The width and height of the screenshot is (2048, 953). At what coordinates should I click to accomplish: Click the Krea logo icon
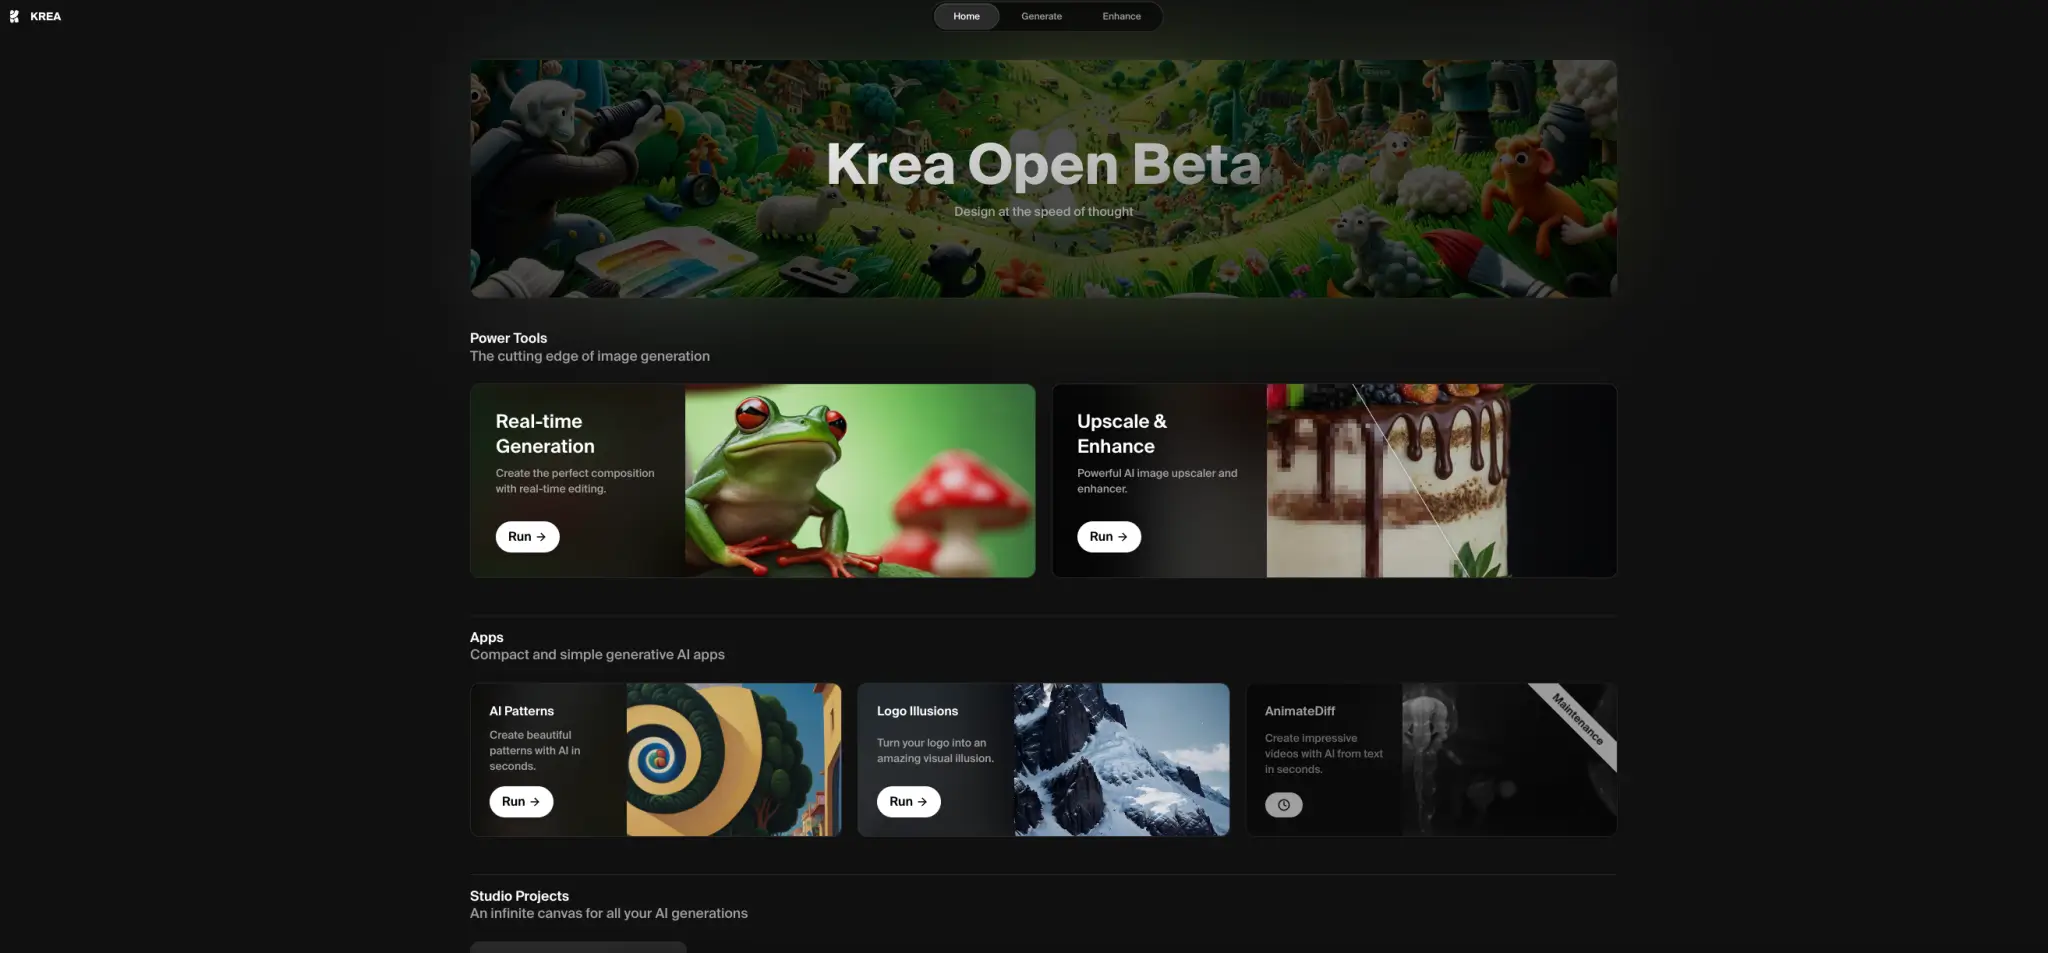tap(14, 16)
